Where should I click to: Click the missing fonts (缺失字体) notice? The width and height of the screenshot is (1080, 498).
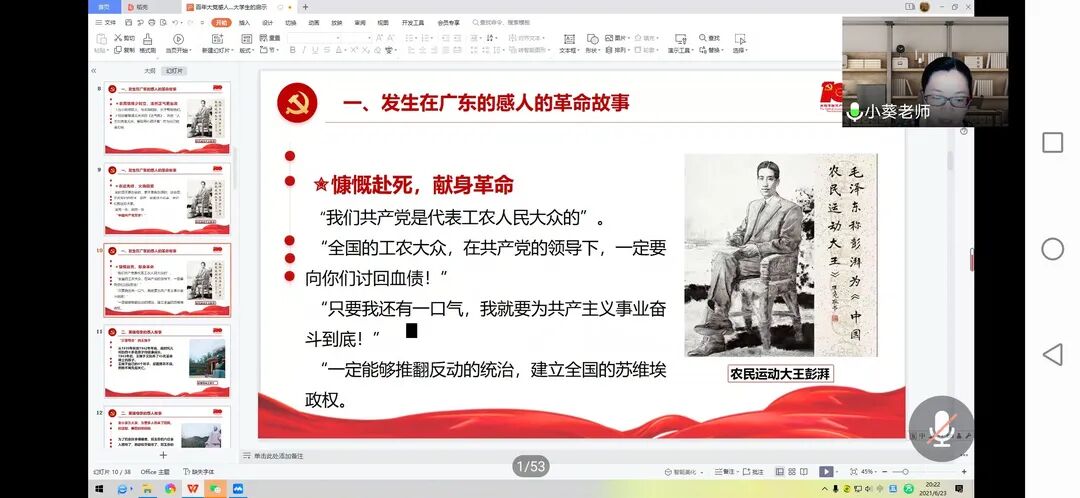198,472
